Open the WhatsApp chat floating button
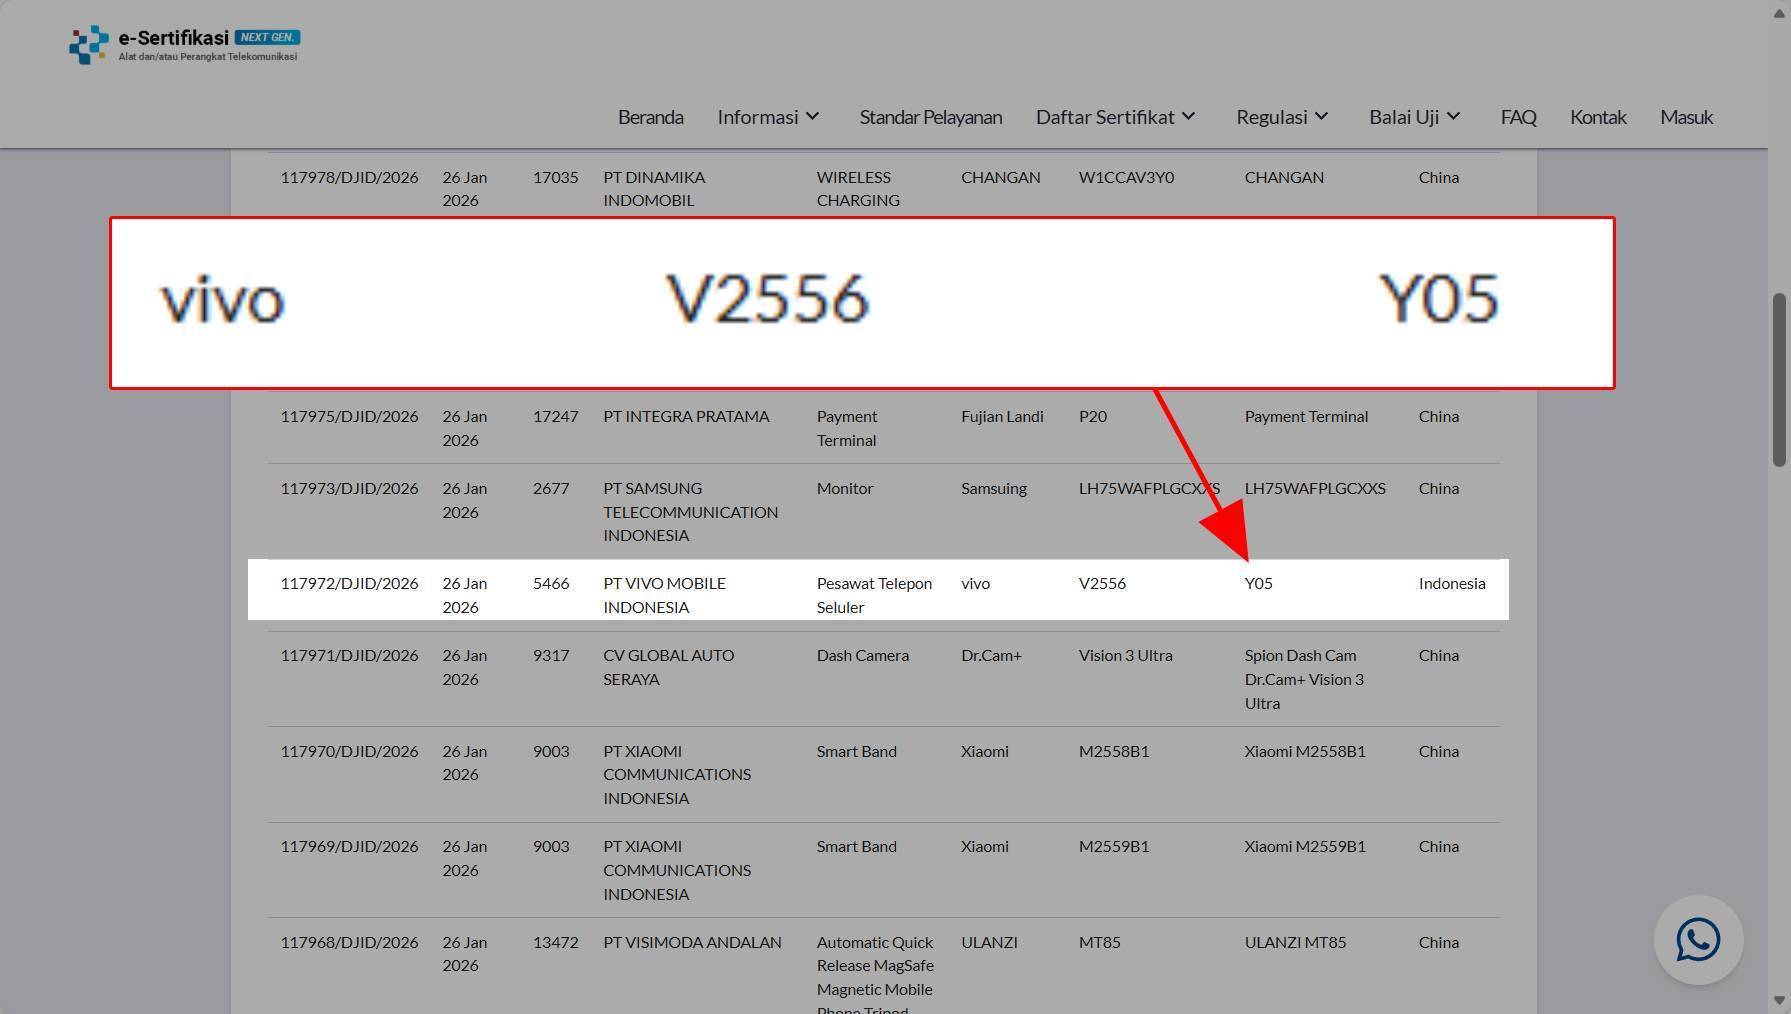Viewport: 1791px width, 1014px height. coord(1698,940)
